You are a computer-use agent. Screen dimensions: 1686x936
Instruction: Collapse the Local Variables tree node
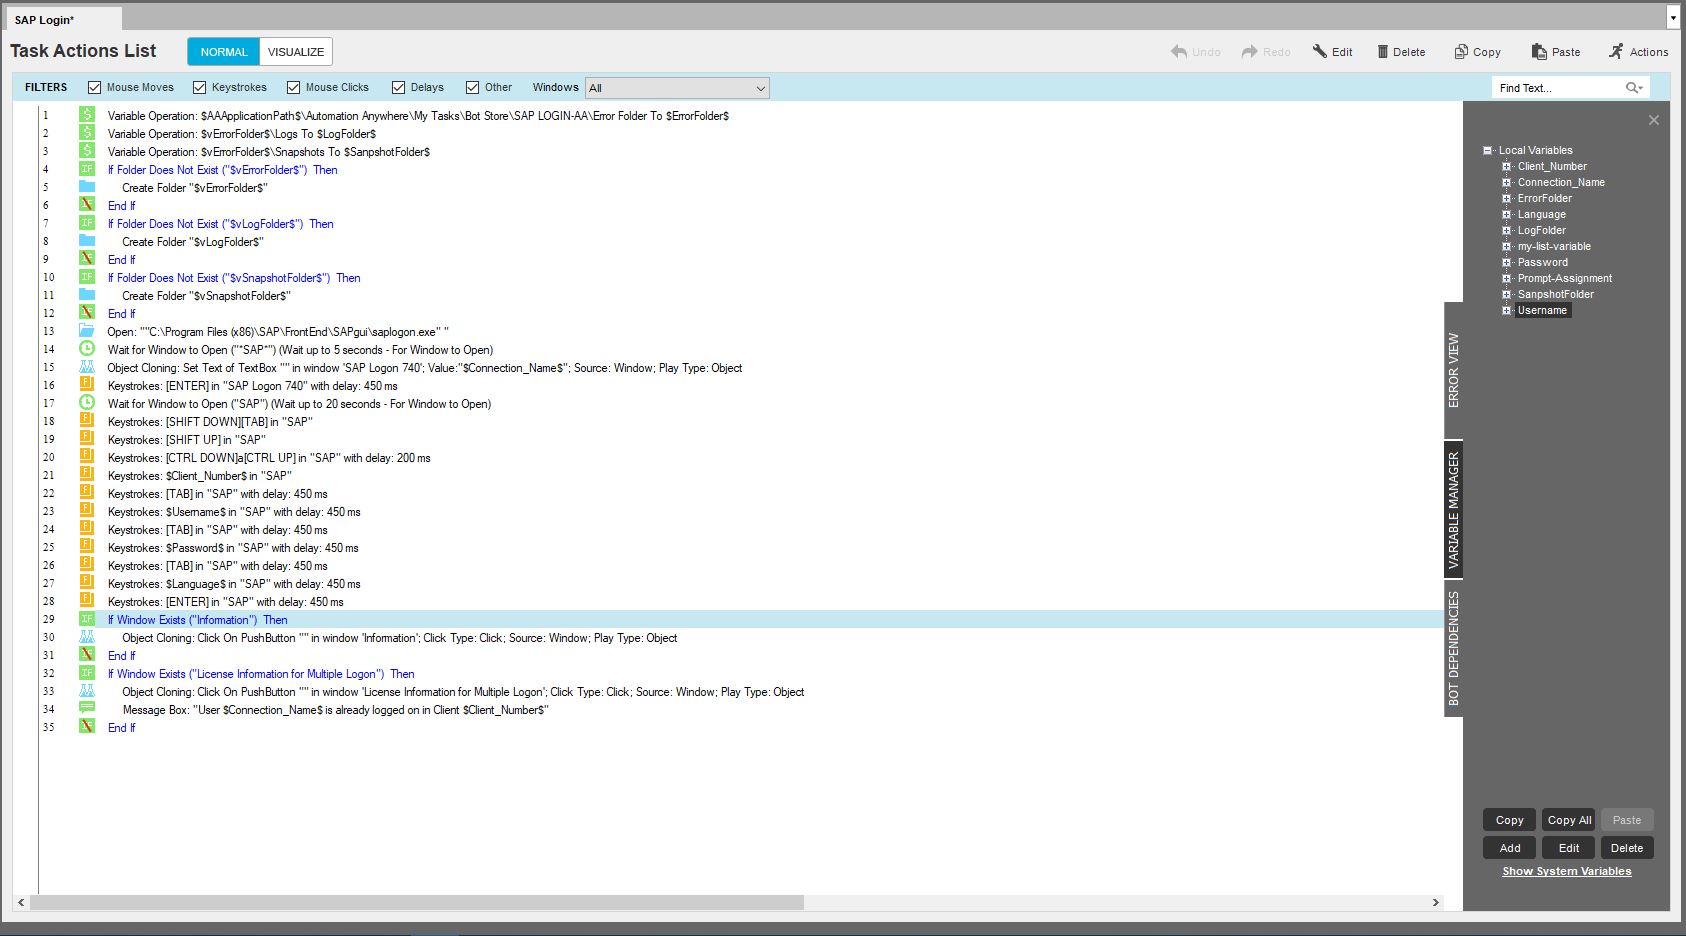tap(1488, 151)
